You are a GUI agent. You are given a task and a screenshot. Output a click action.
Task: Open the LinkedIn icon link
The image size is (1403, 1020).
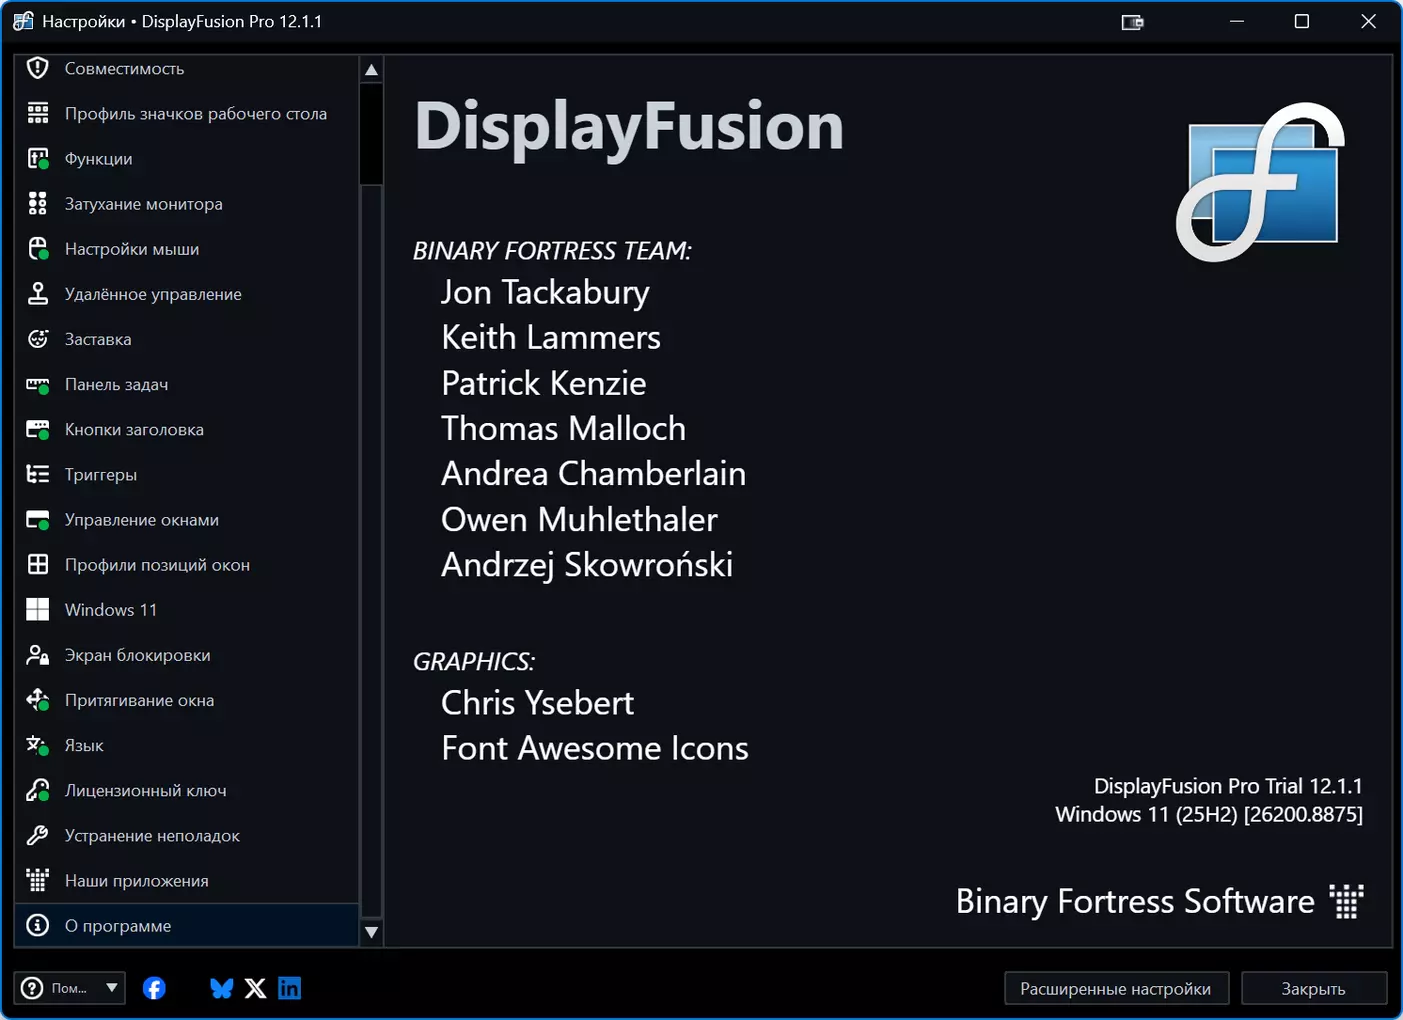click(290, 988)
